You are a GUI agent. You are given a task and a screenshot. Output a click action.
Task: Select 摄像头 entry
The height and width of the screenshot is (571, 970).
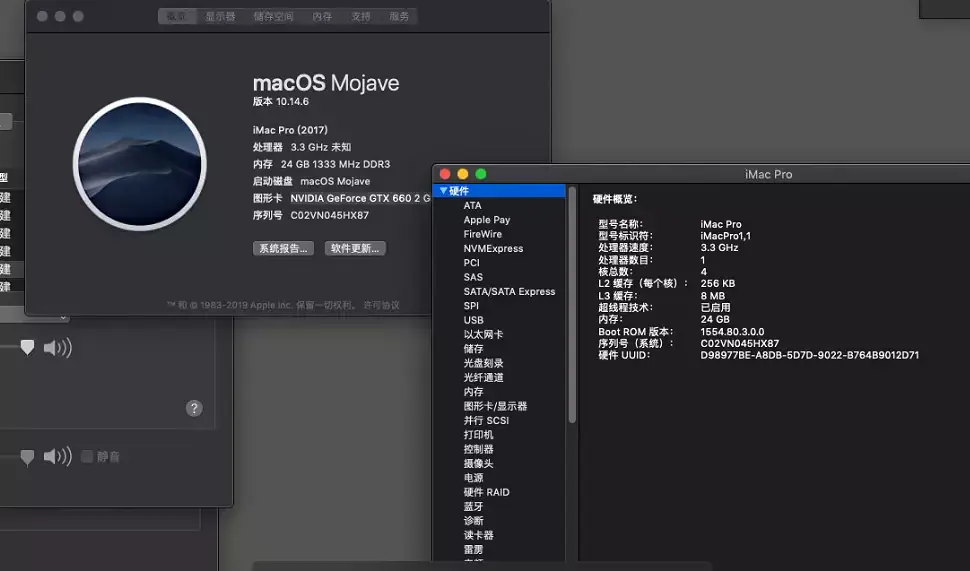478,463
